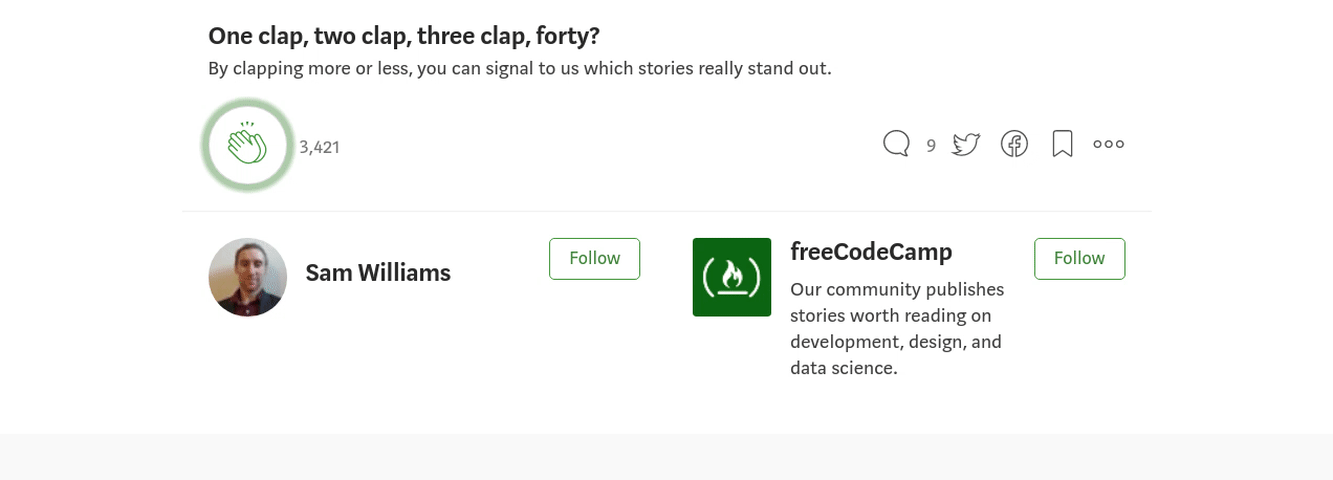1333x480 pixels.
Task: Open Sam Williams' profile picture
Action: [x=248, y=277]
